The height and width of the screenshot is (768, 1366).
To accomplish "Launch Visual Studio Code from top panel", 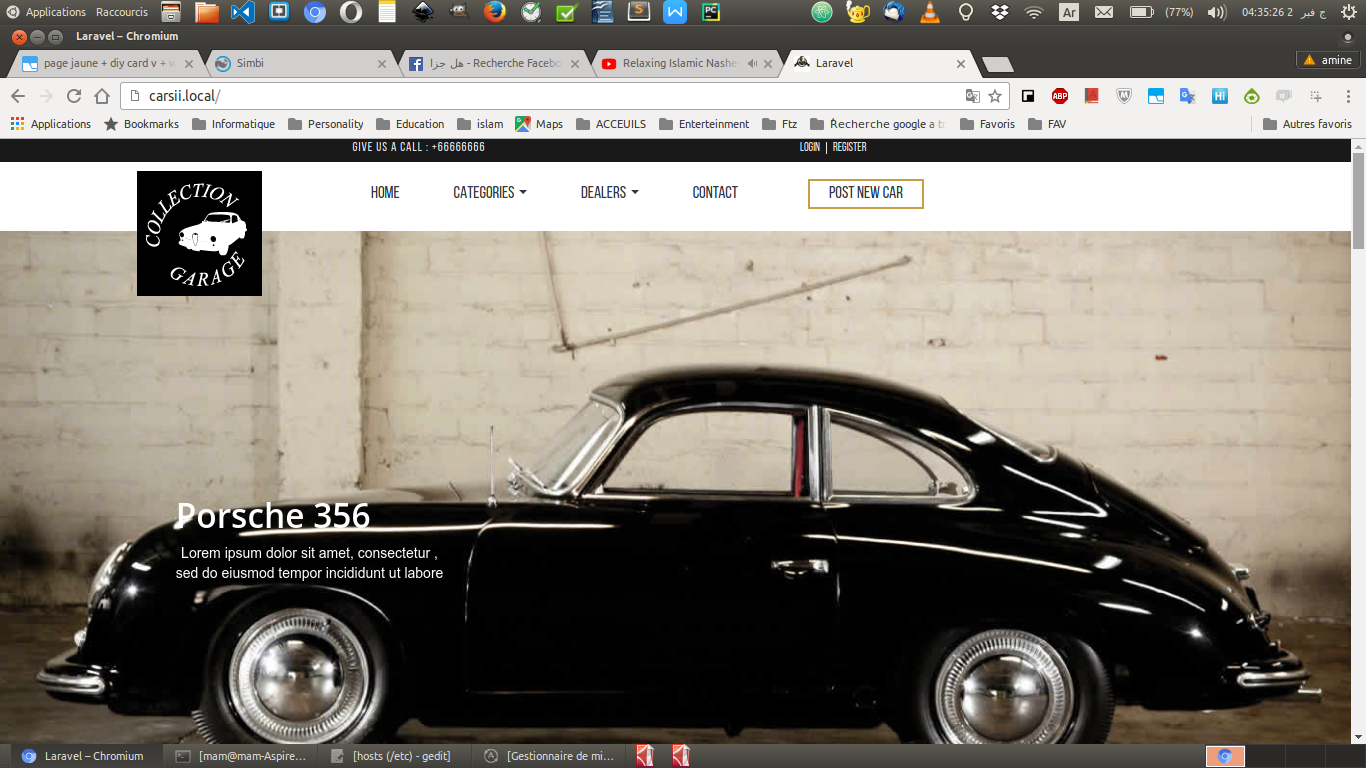I will tap(242, 12).
